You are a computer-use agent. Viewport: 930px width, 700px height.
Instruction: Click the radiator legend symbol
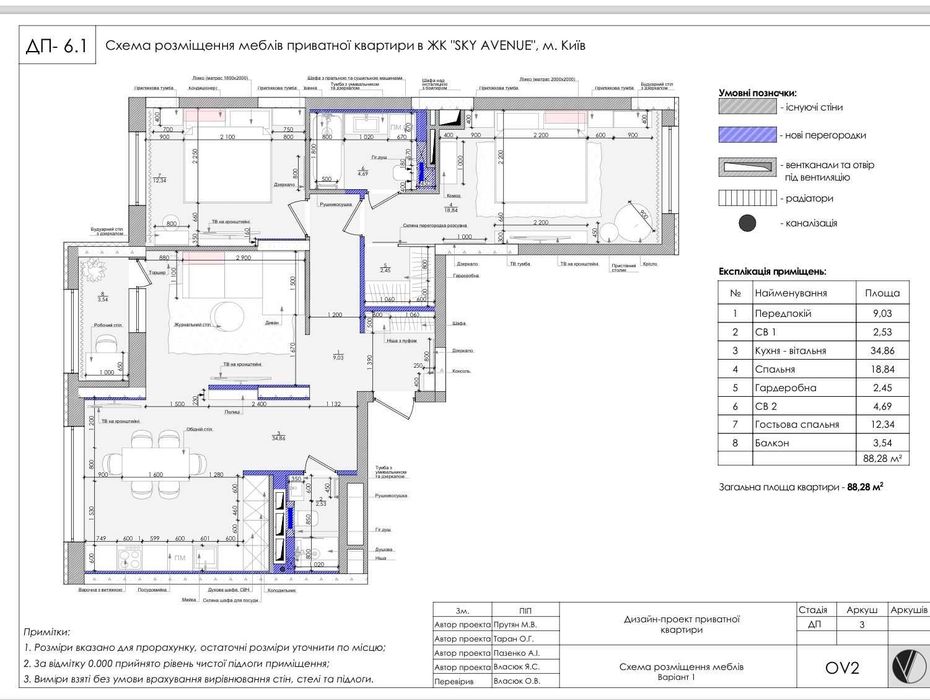747,198
